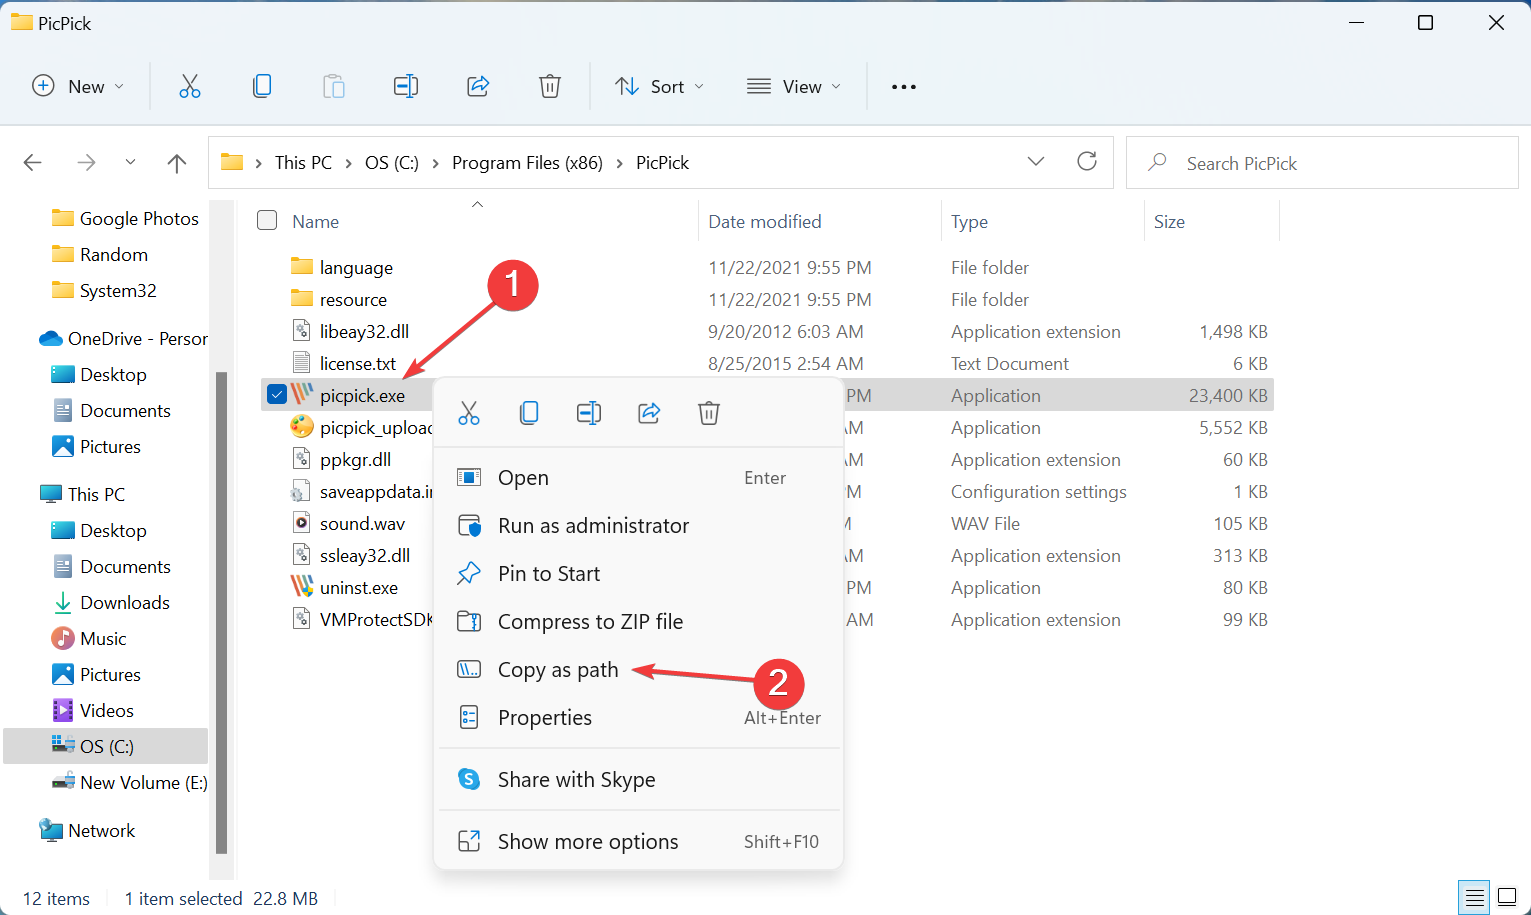Click the folder icon in the address bar
The image size is (1531, 915).
point(232,162)
